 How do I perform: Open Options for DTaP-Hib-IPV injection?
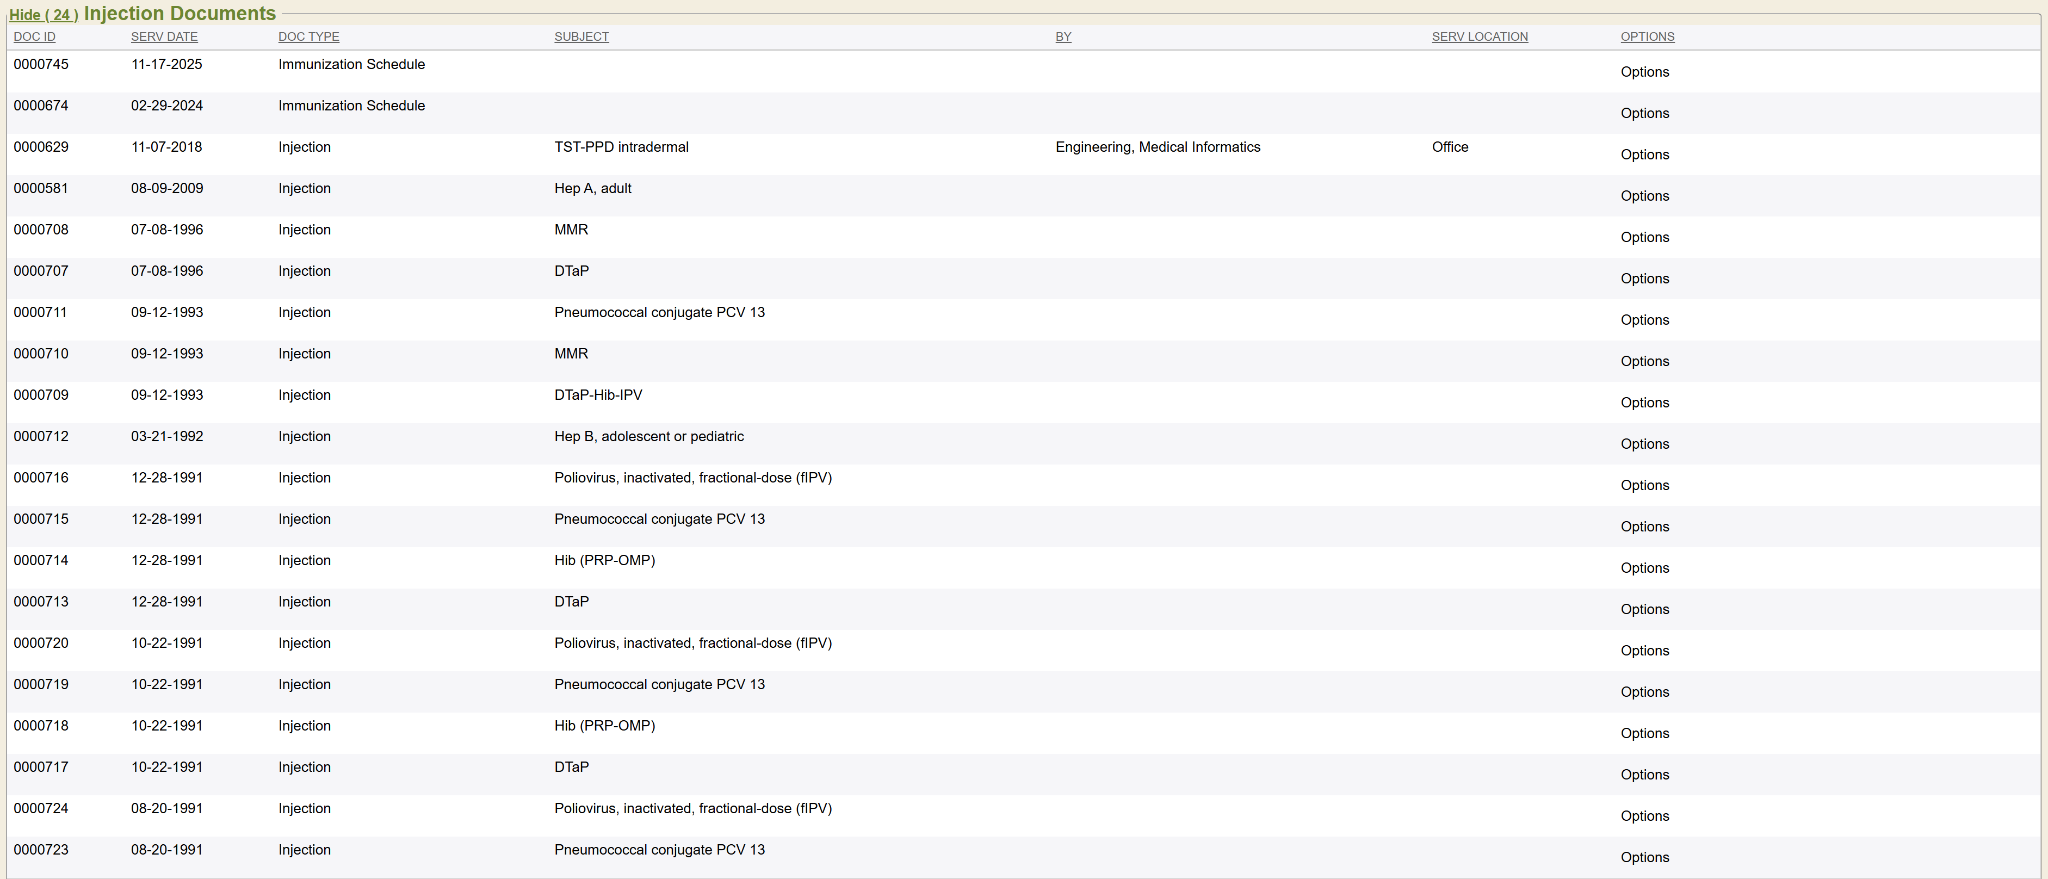(1644, 403)
